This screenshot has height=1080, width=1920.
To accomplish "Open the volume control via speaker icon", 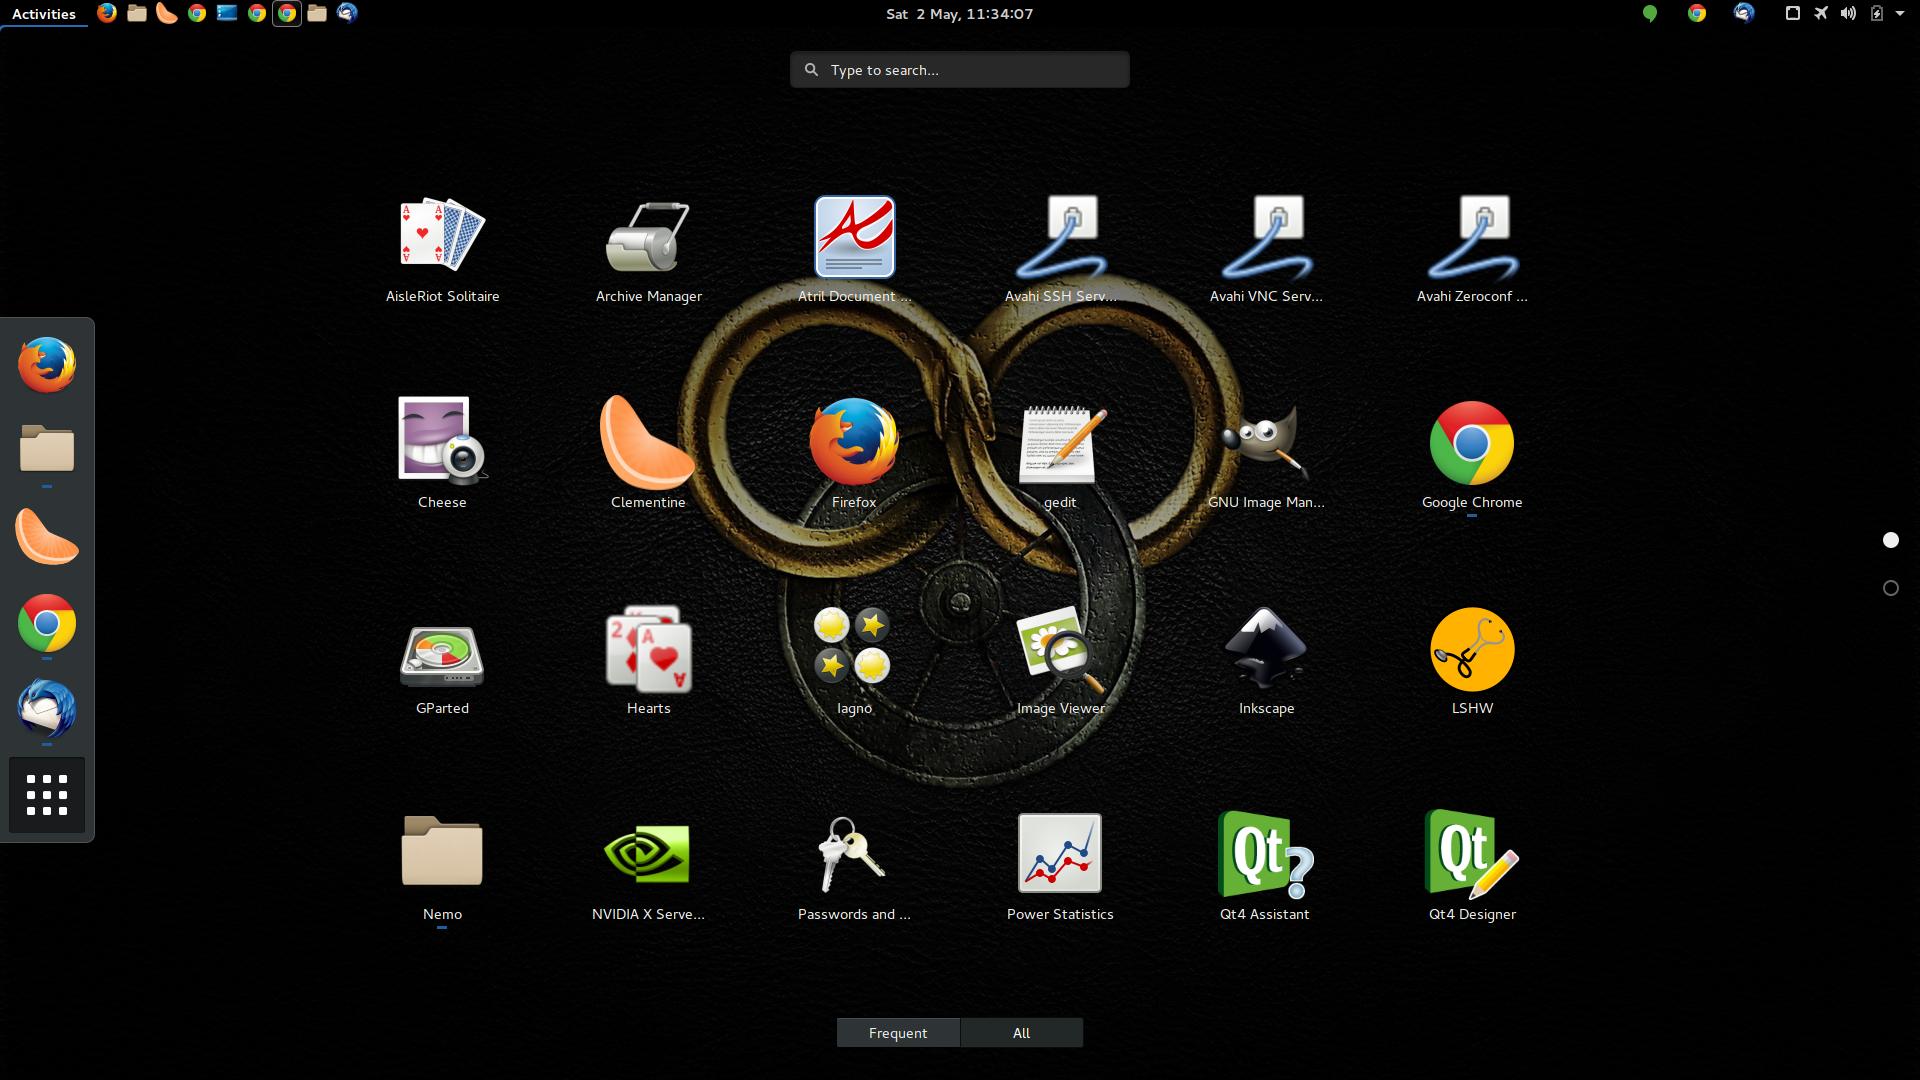I will click(1848, 13).
